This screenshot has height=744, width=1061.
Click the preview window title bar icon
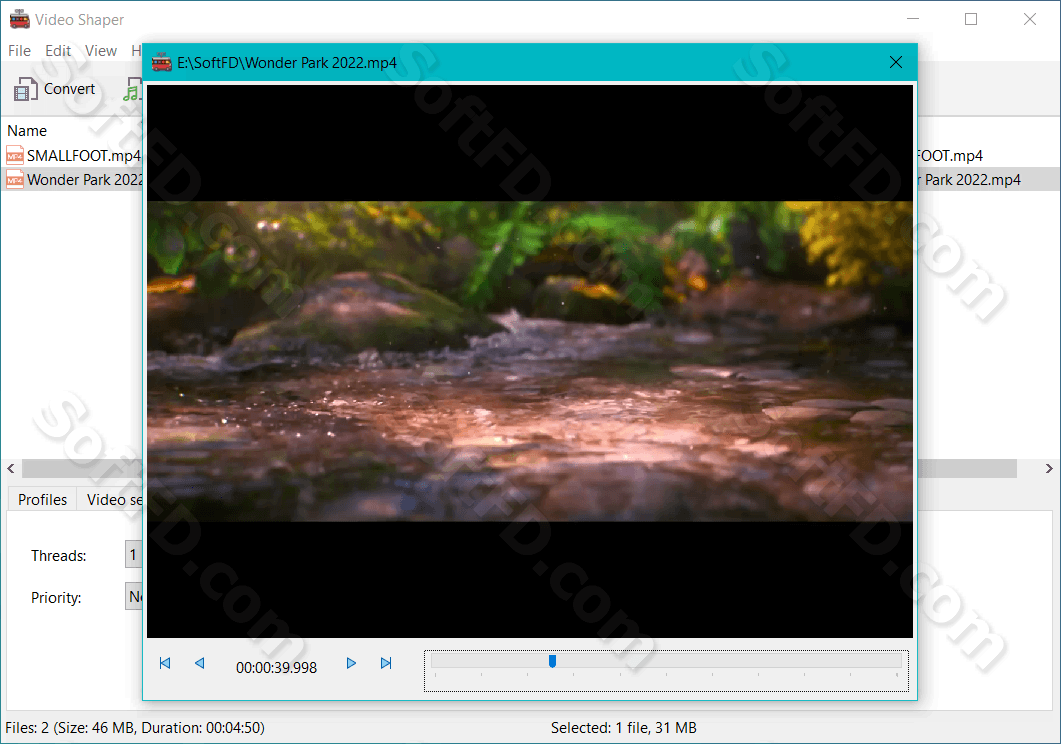(x=162, y=62)
